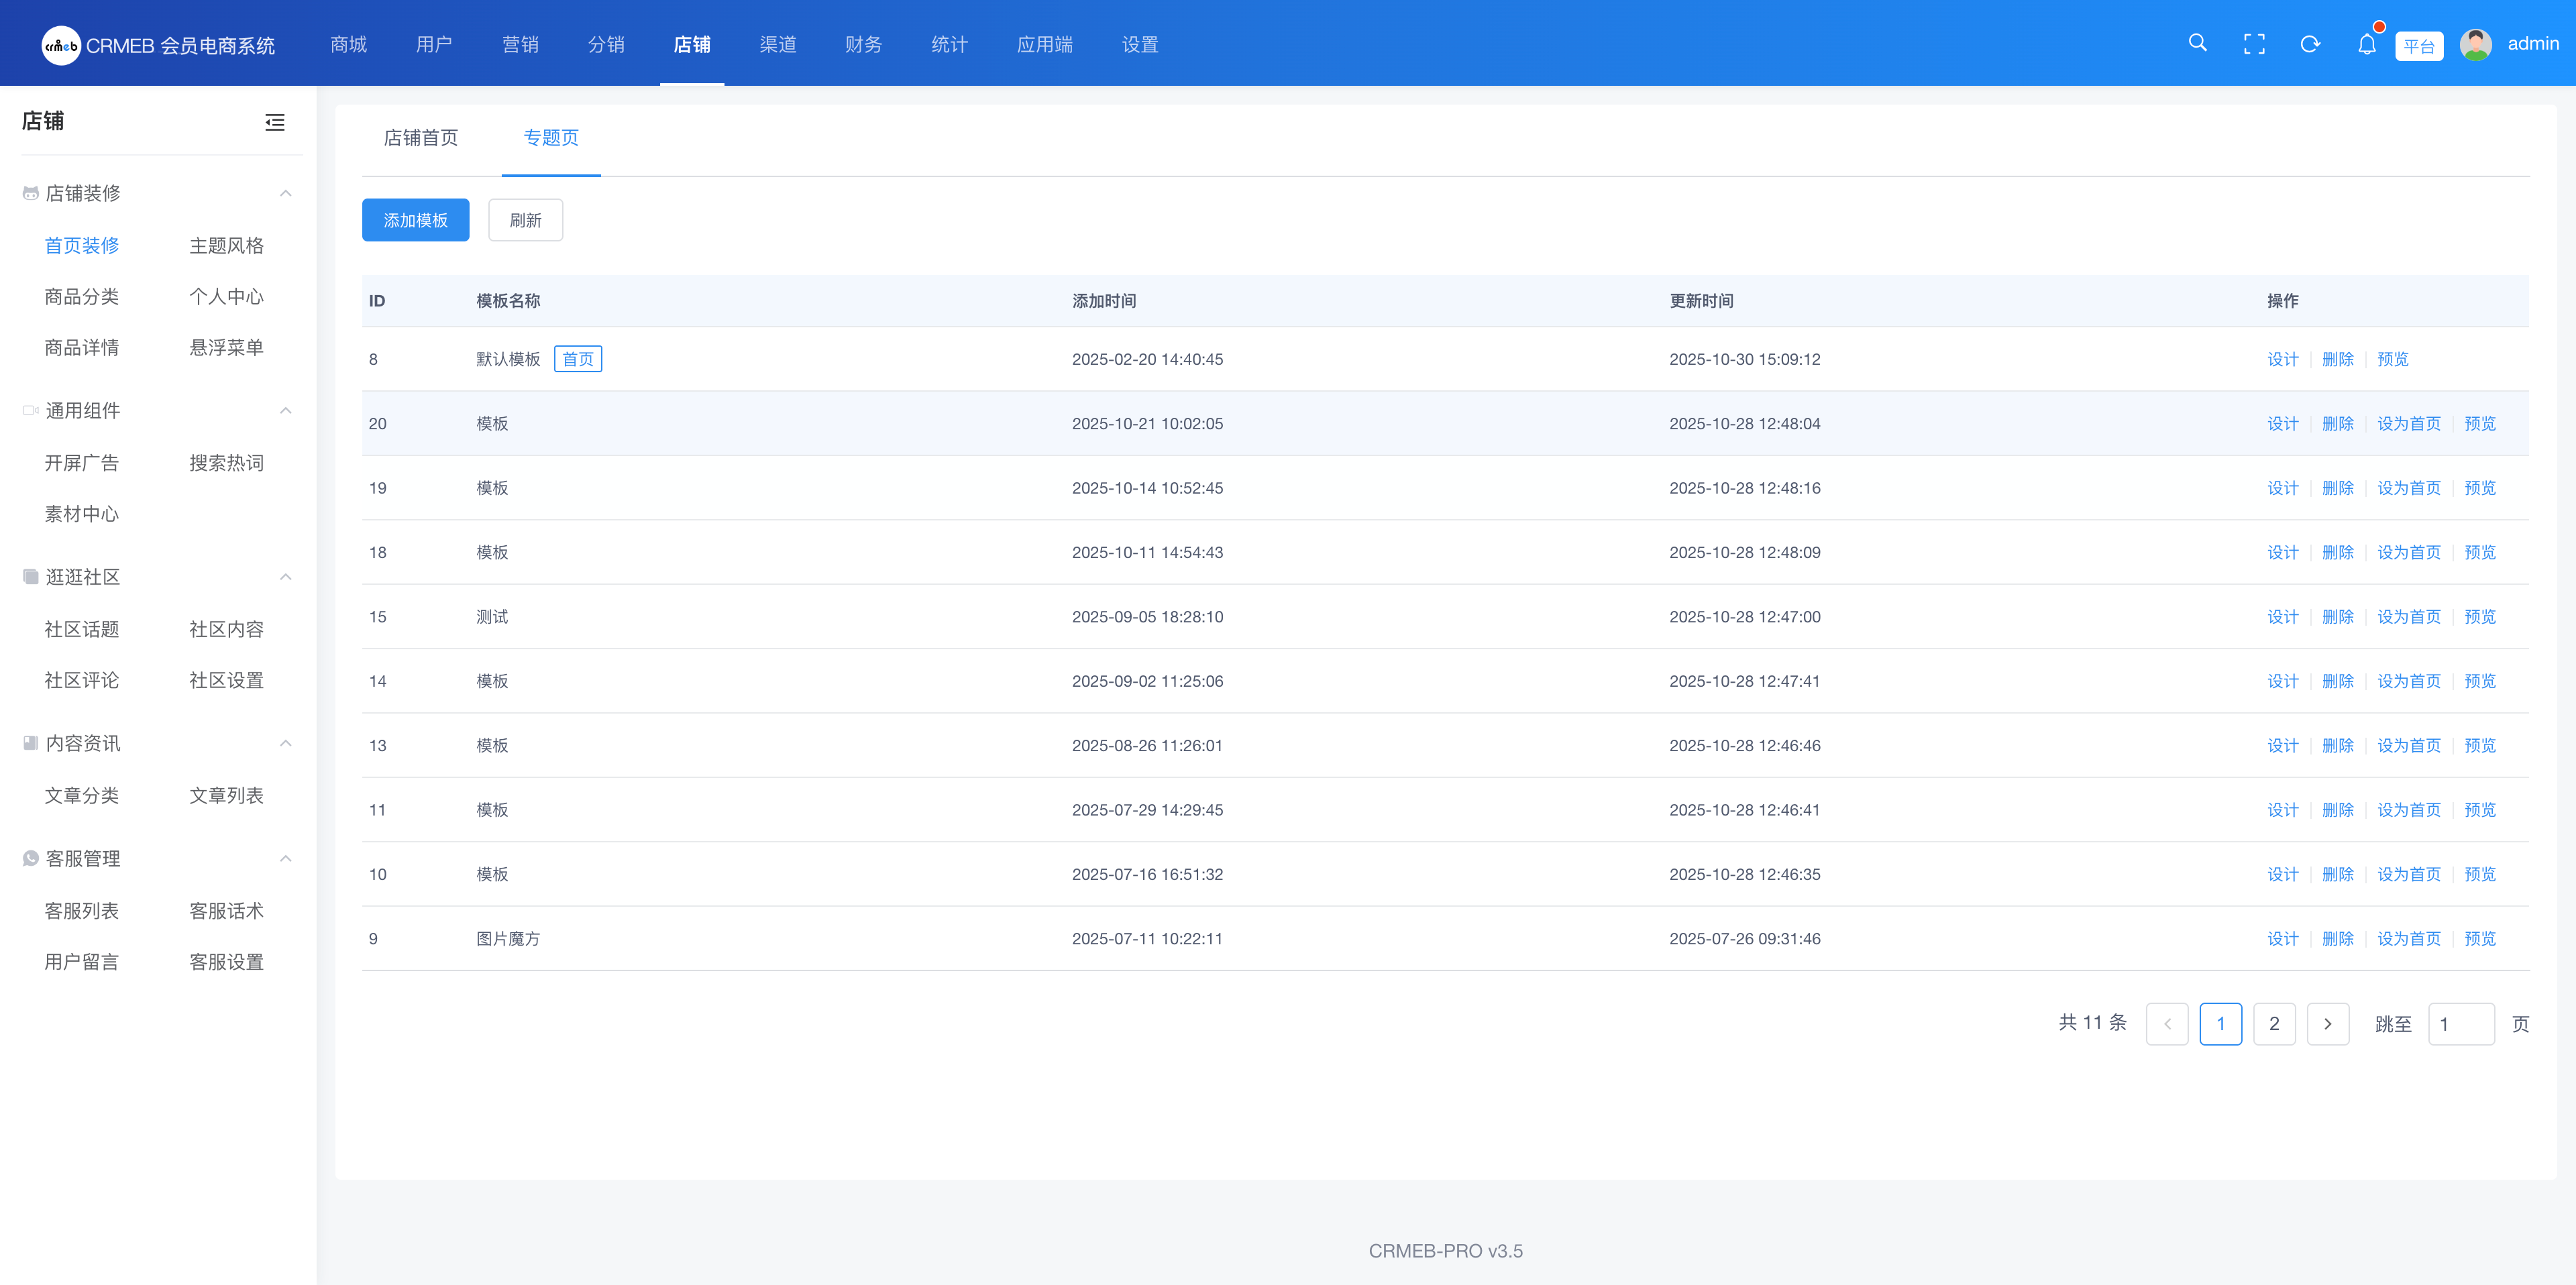
Task: Open the notifications bell
Action: pos(2366,44)
